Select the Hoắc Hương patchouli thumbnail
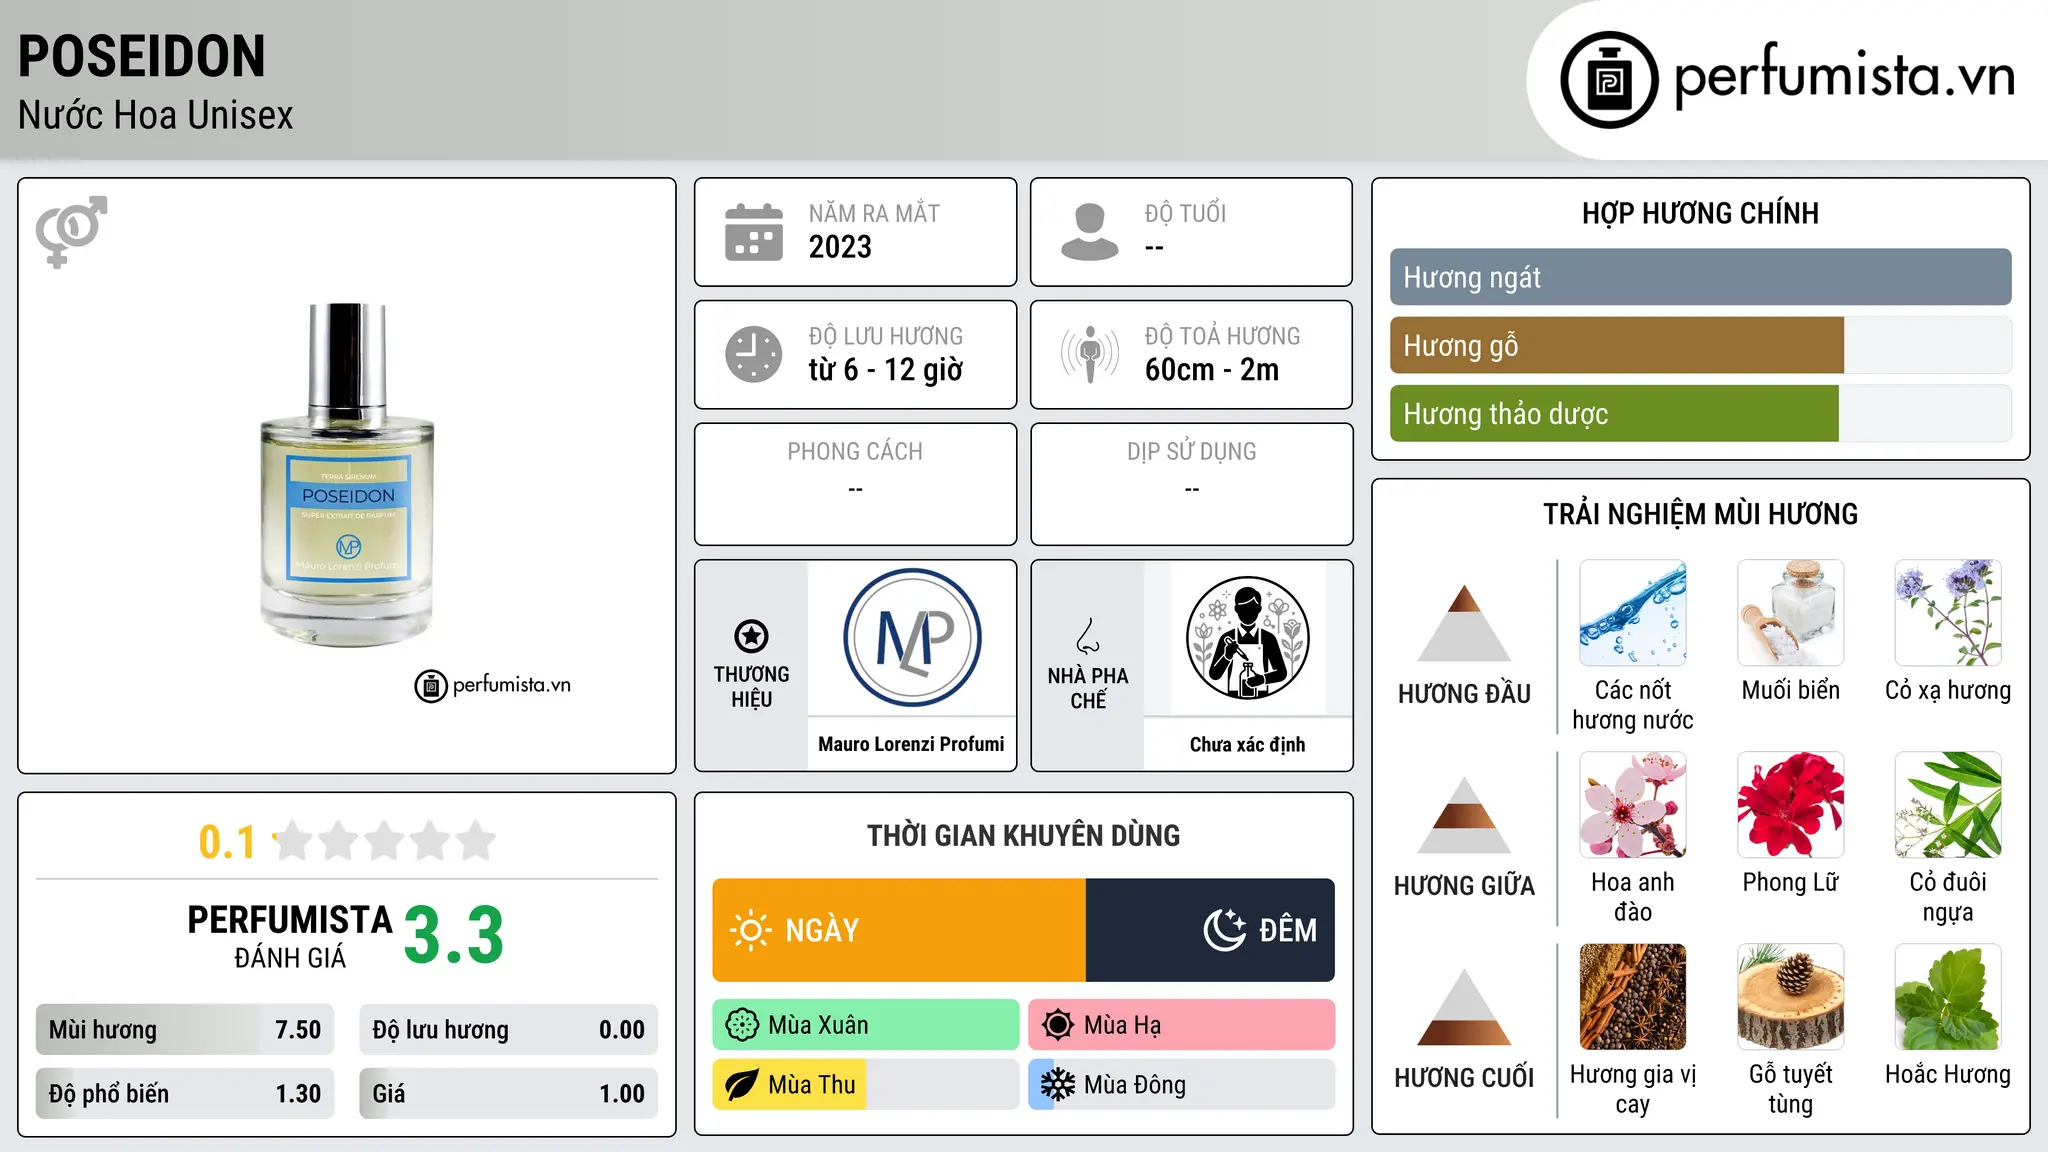 pyautogui.click(x=1948, y=997)
